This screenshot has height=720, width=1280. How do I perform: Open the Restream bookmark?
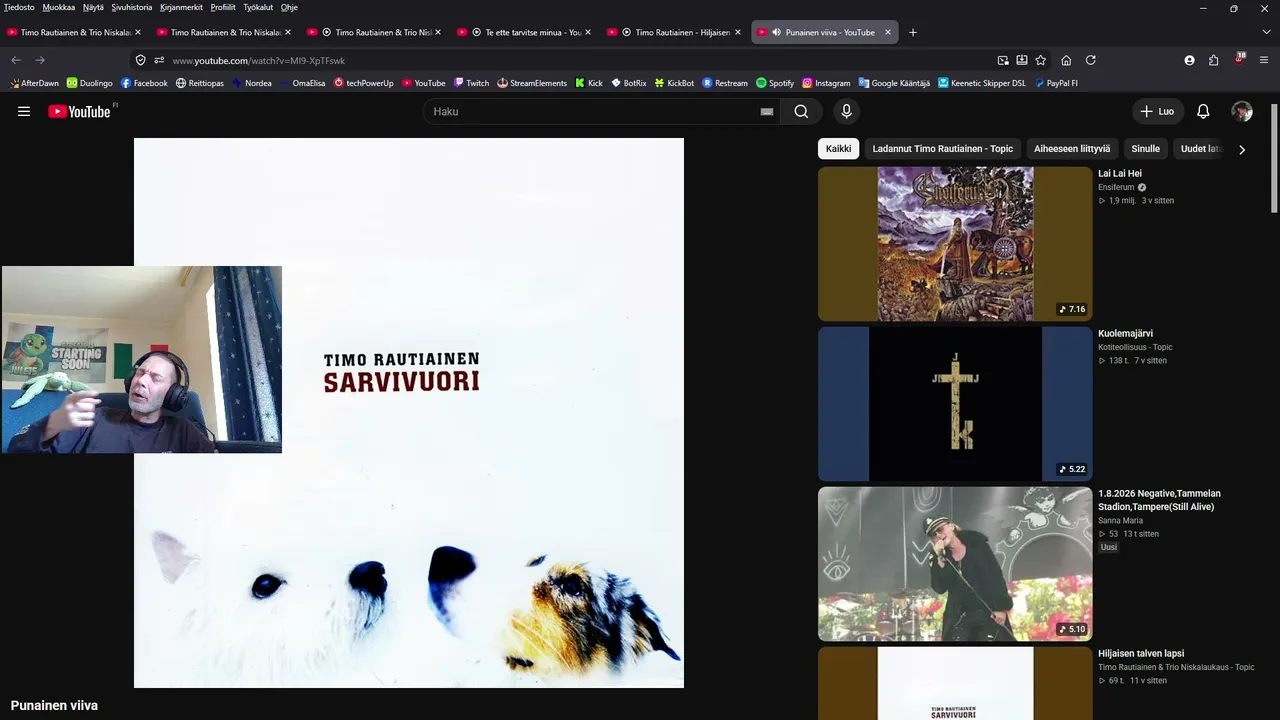(725, 83)
